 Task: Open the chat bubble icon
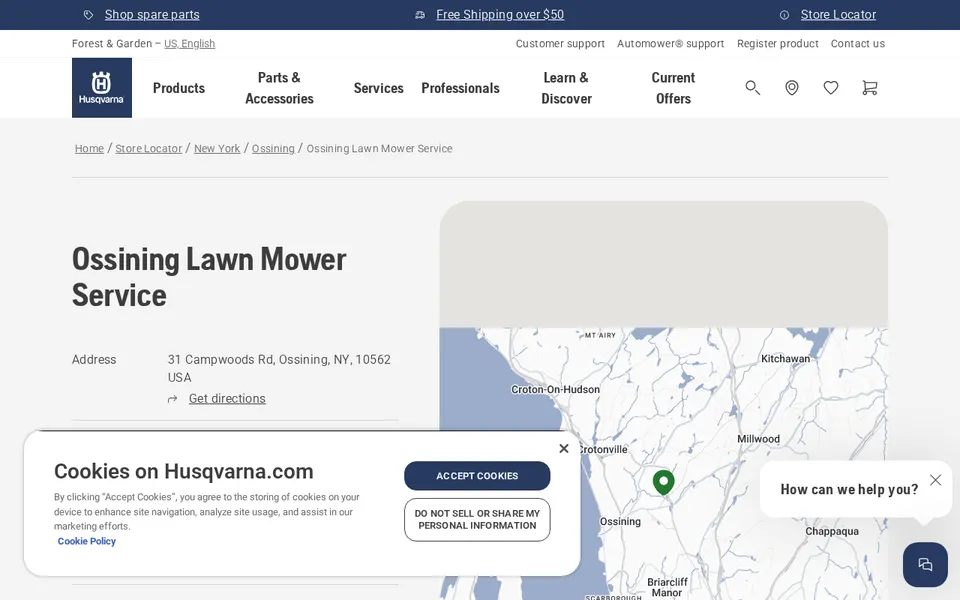(925, 564)
